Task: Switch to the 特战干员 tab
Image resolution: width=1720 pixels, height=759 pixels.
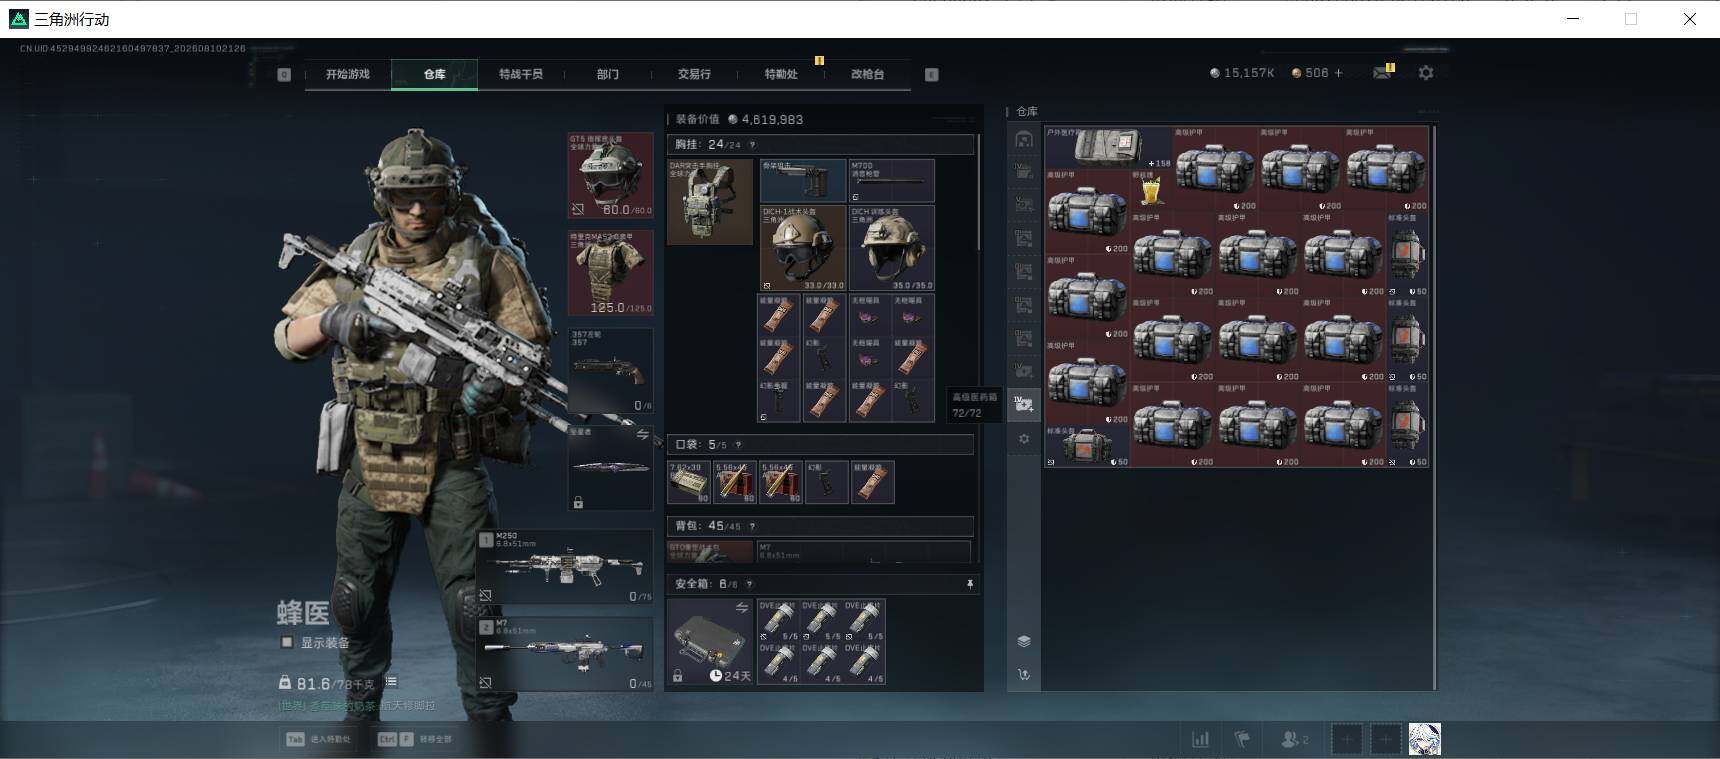Action: (521, 74)
